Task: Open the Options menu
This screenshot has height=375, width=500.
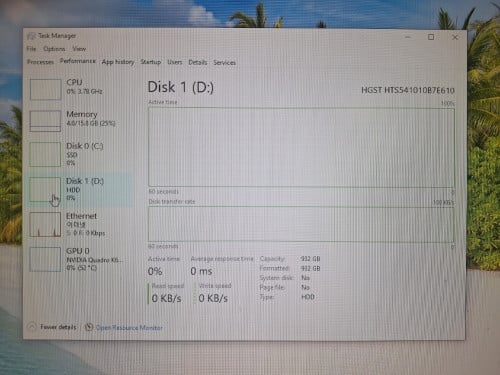Action: tap(54, 49)
